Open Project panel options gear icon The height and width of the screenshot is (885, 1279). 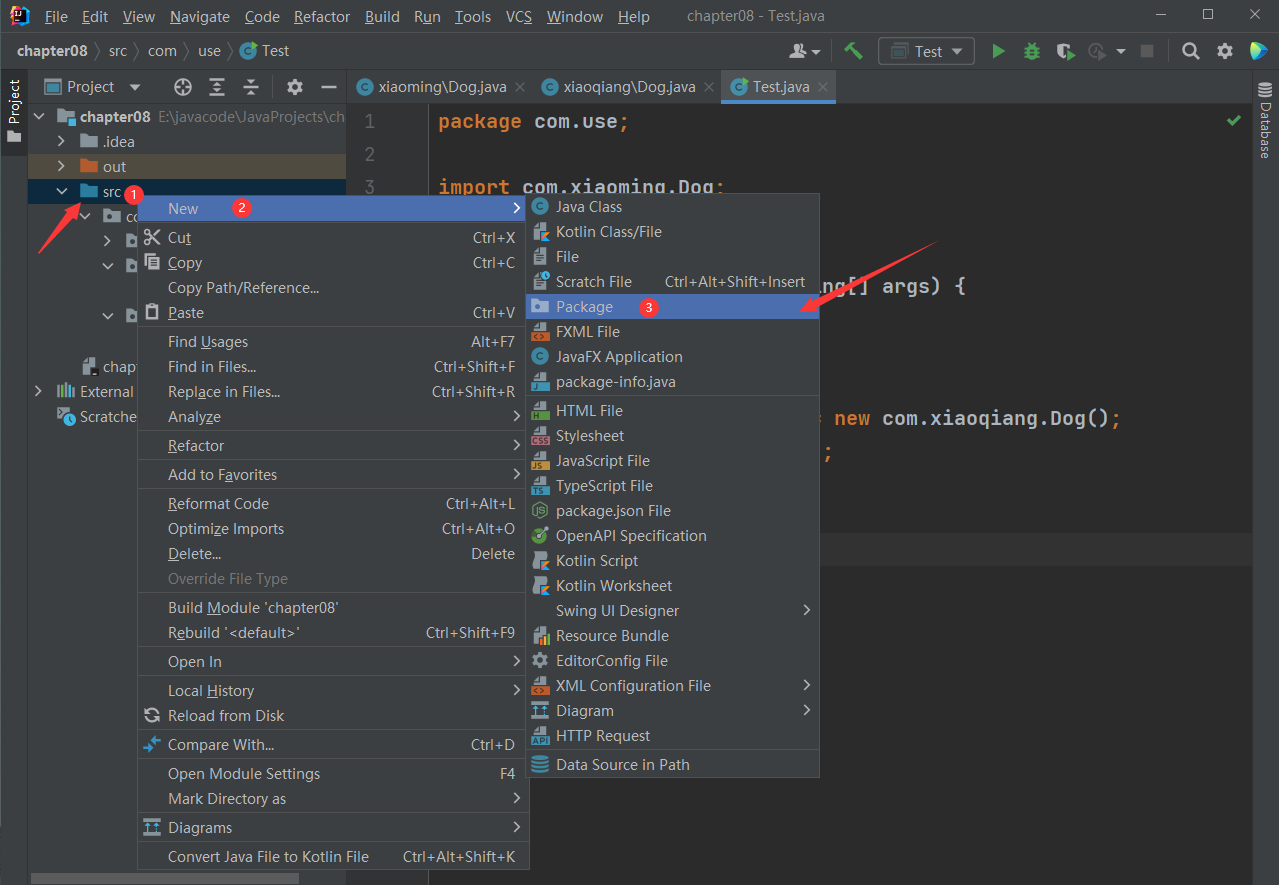pos(294,87)
